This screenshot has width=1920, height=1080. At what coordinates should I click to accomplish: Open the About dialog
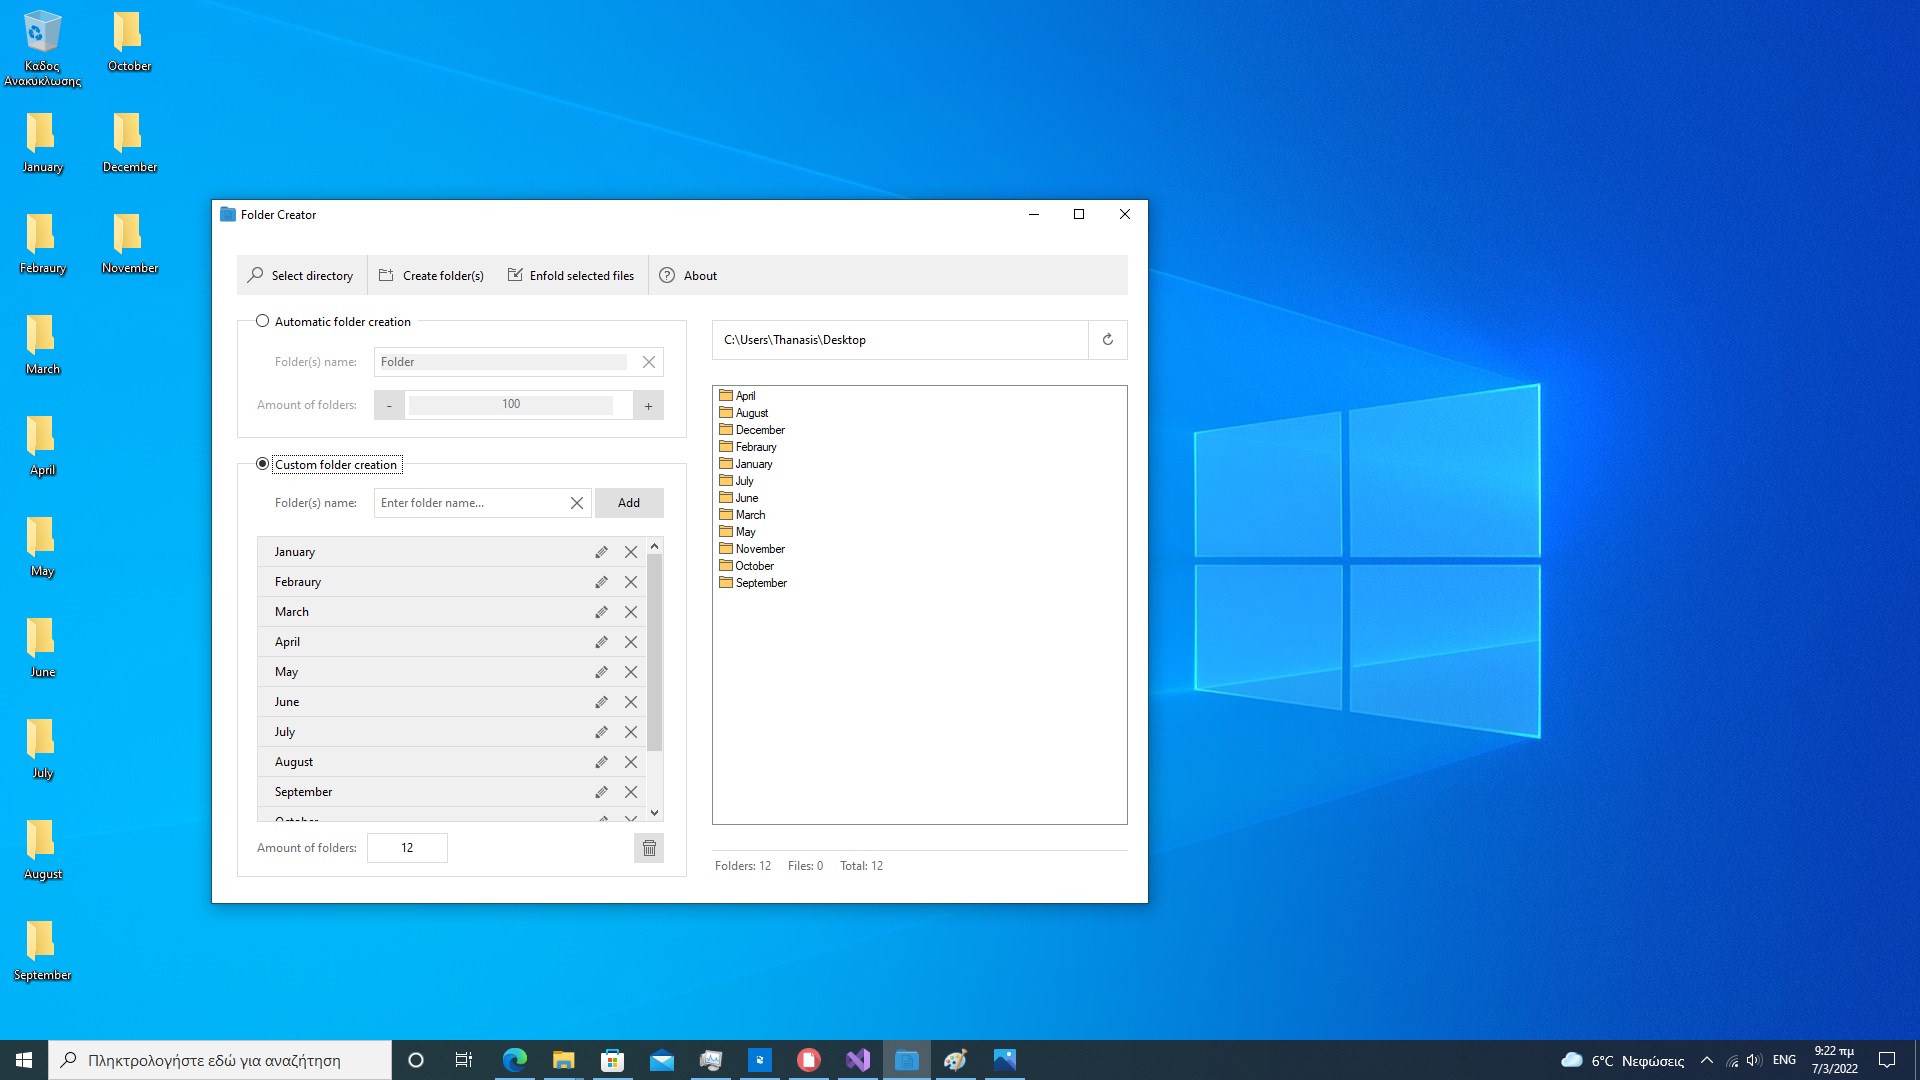click(x=688, y=276)
